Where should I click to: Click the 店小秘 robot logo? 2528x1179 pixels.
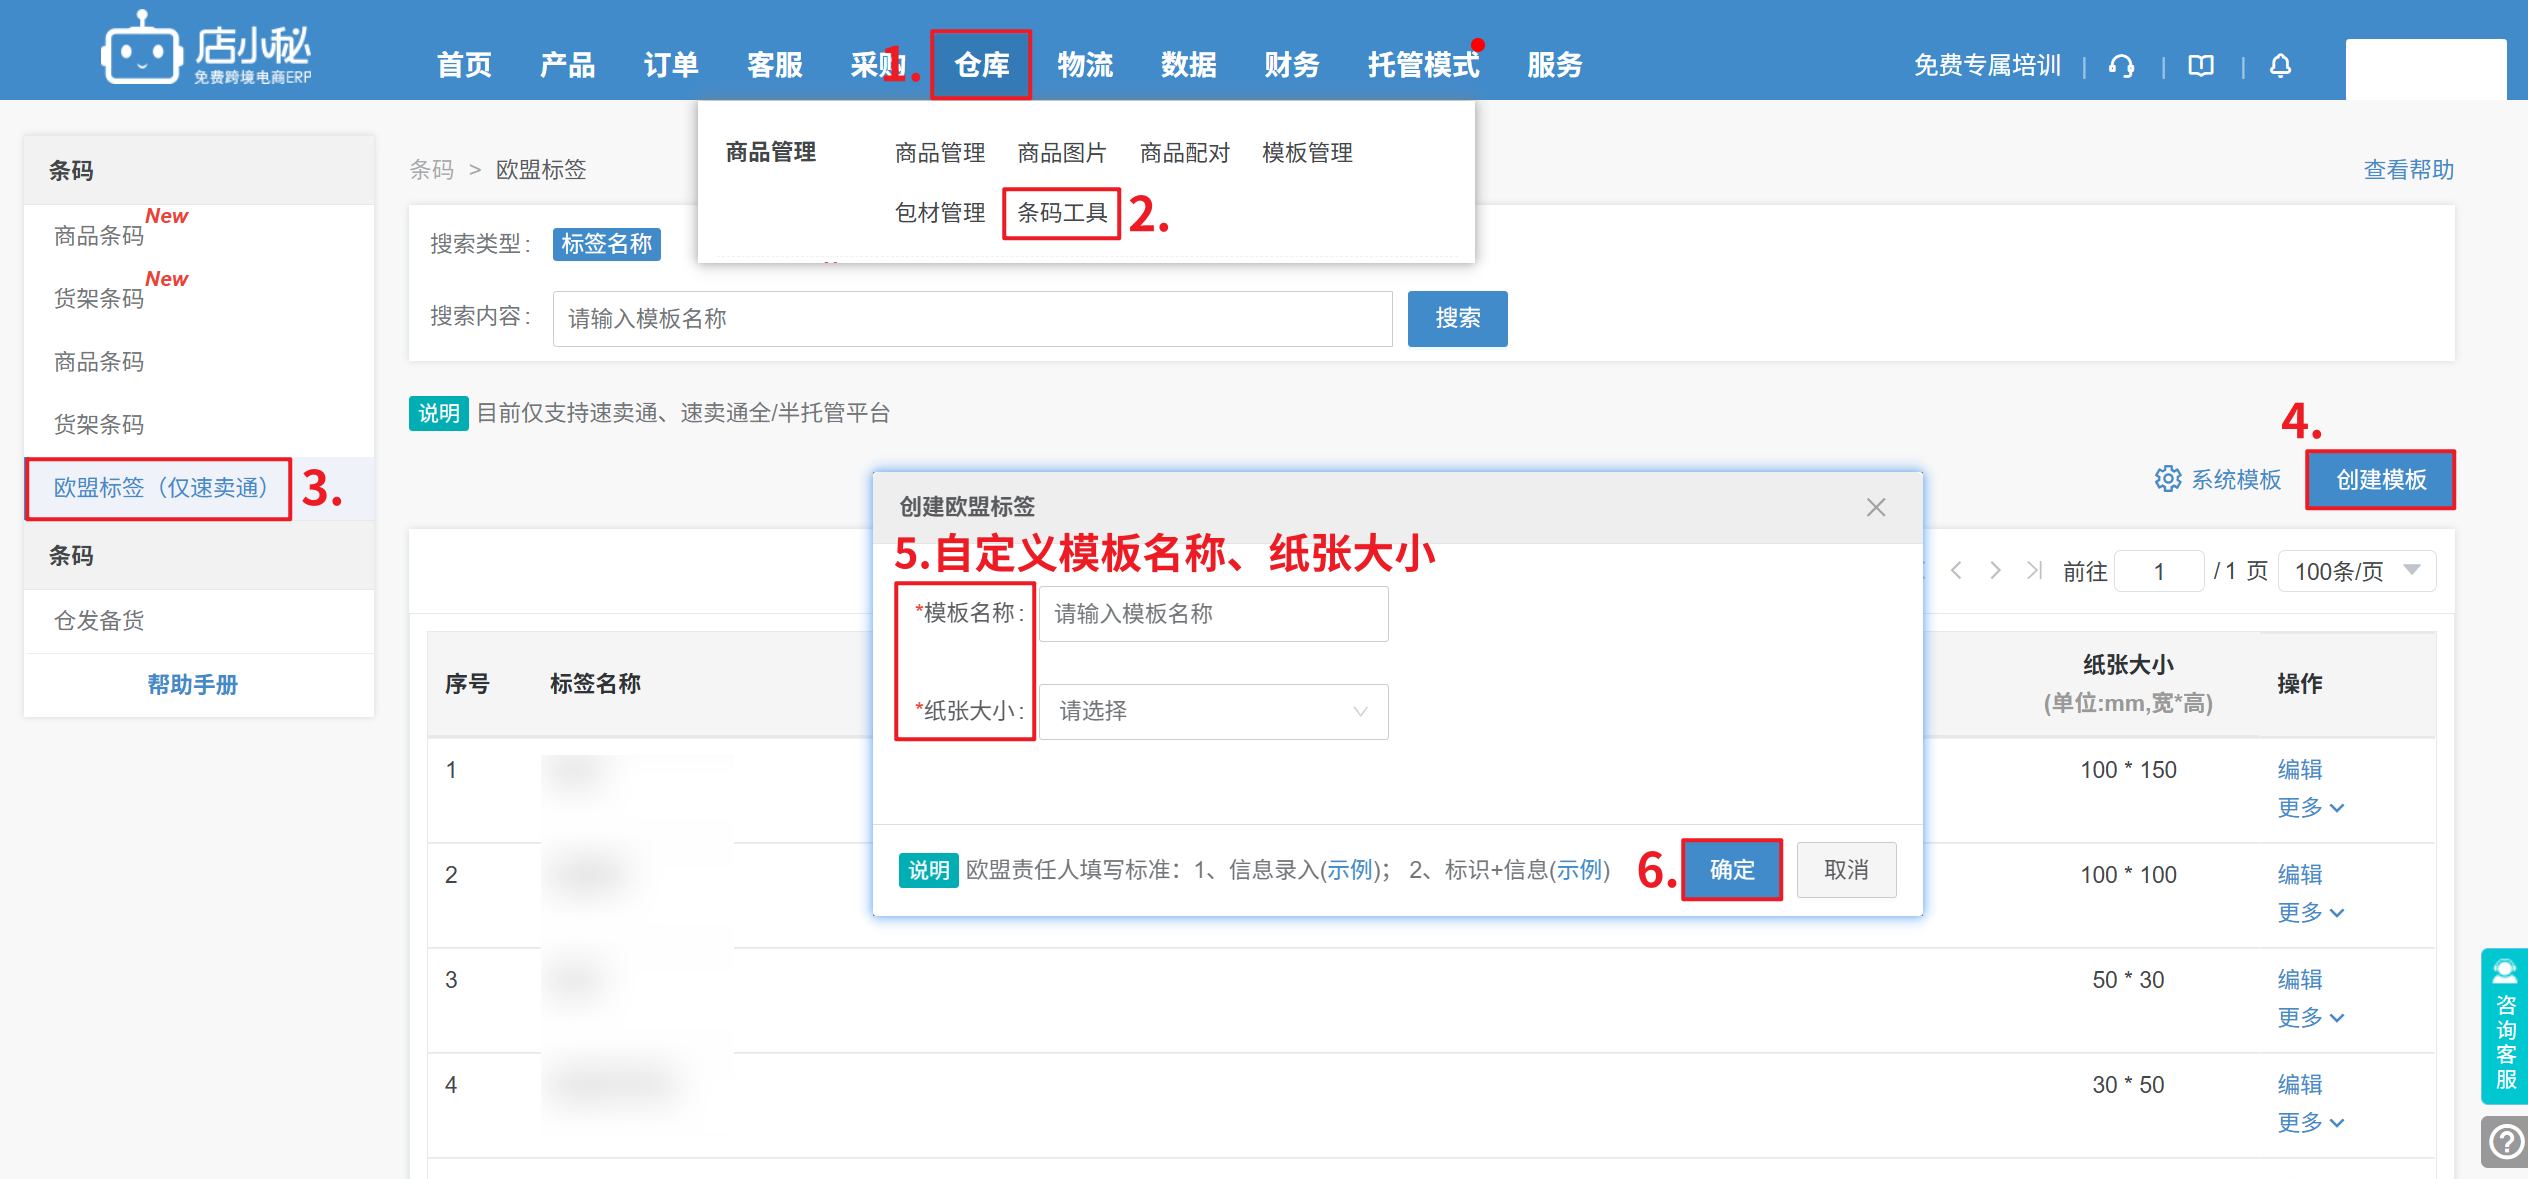(141, 50)
